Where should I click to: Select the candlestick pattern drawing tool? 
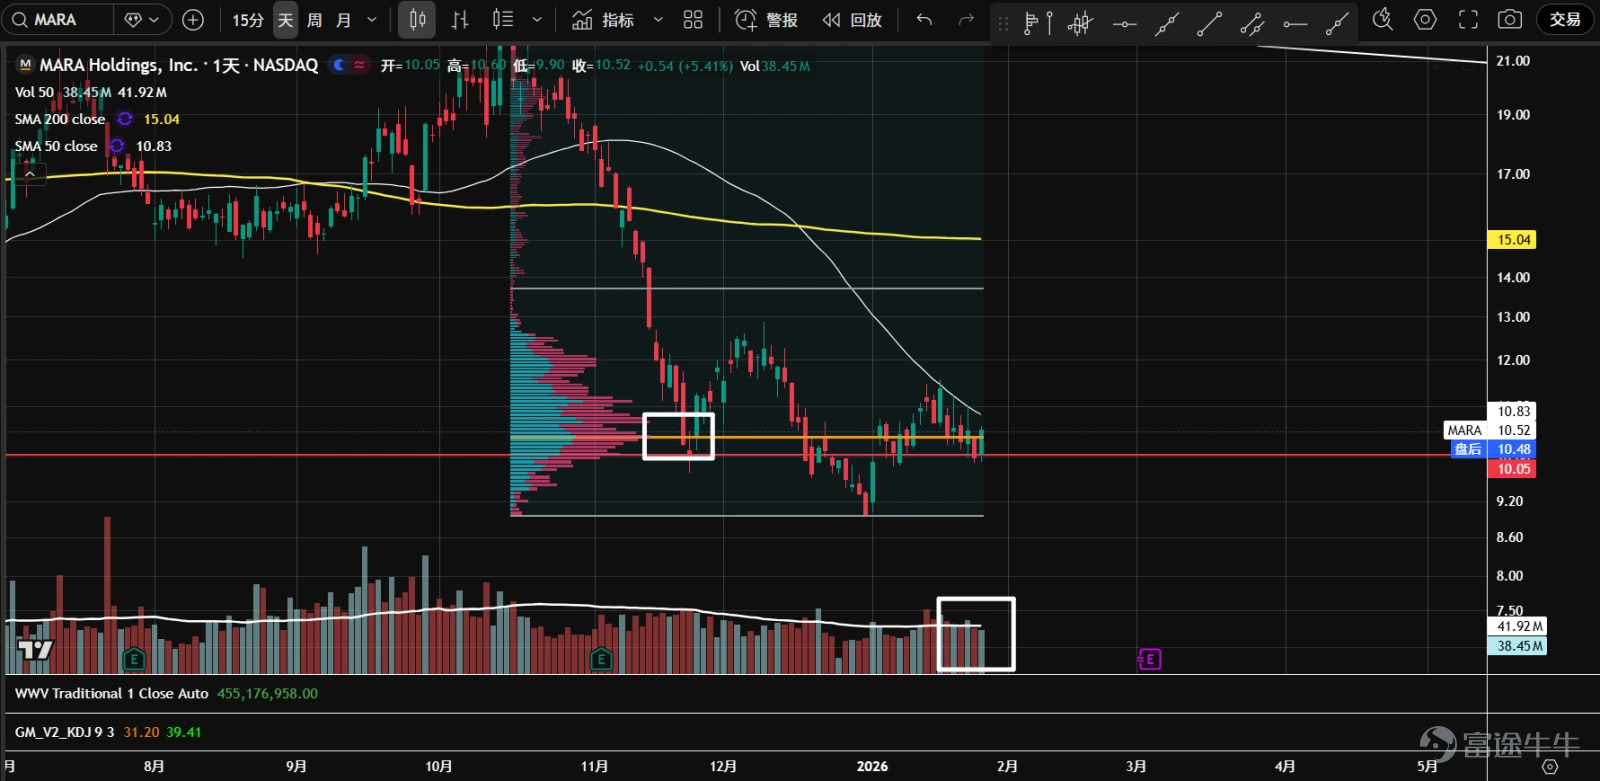click(x=1080, y=23)
